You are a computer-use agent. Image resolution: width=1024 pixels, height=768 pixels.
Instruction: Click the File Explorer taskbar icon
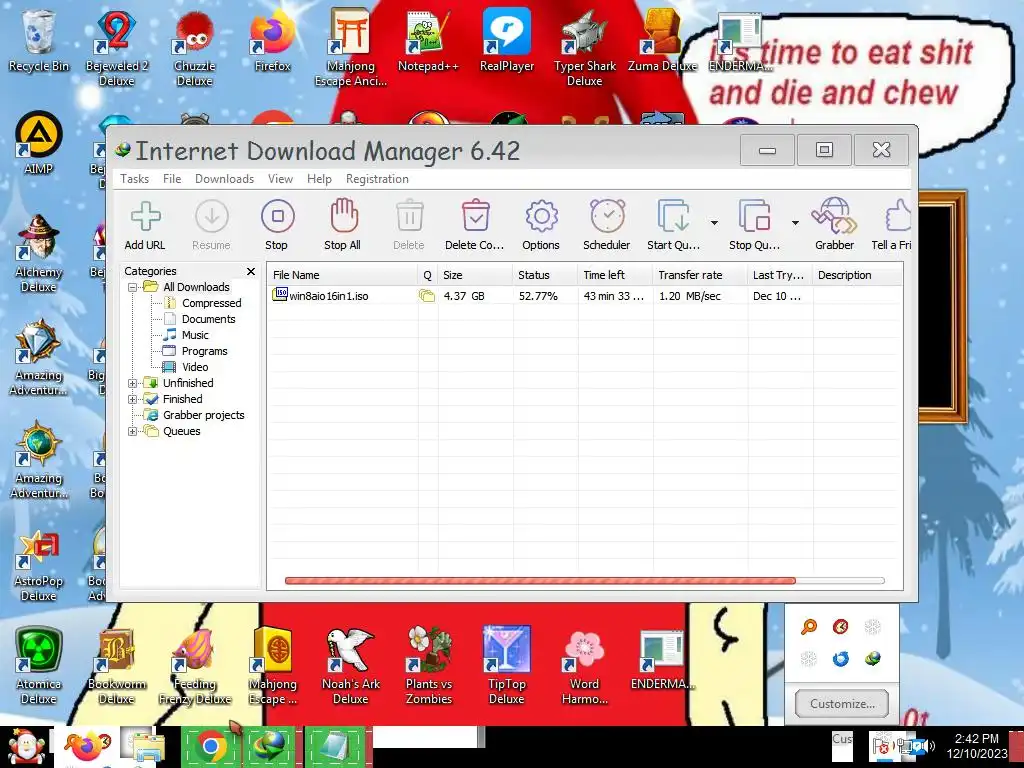point(146,746)
